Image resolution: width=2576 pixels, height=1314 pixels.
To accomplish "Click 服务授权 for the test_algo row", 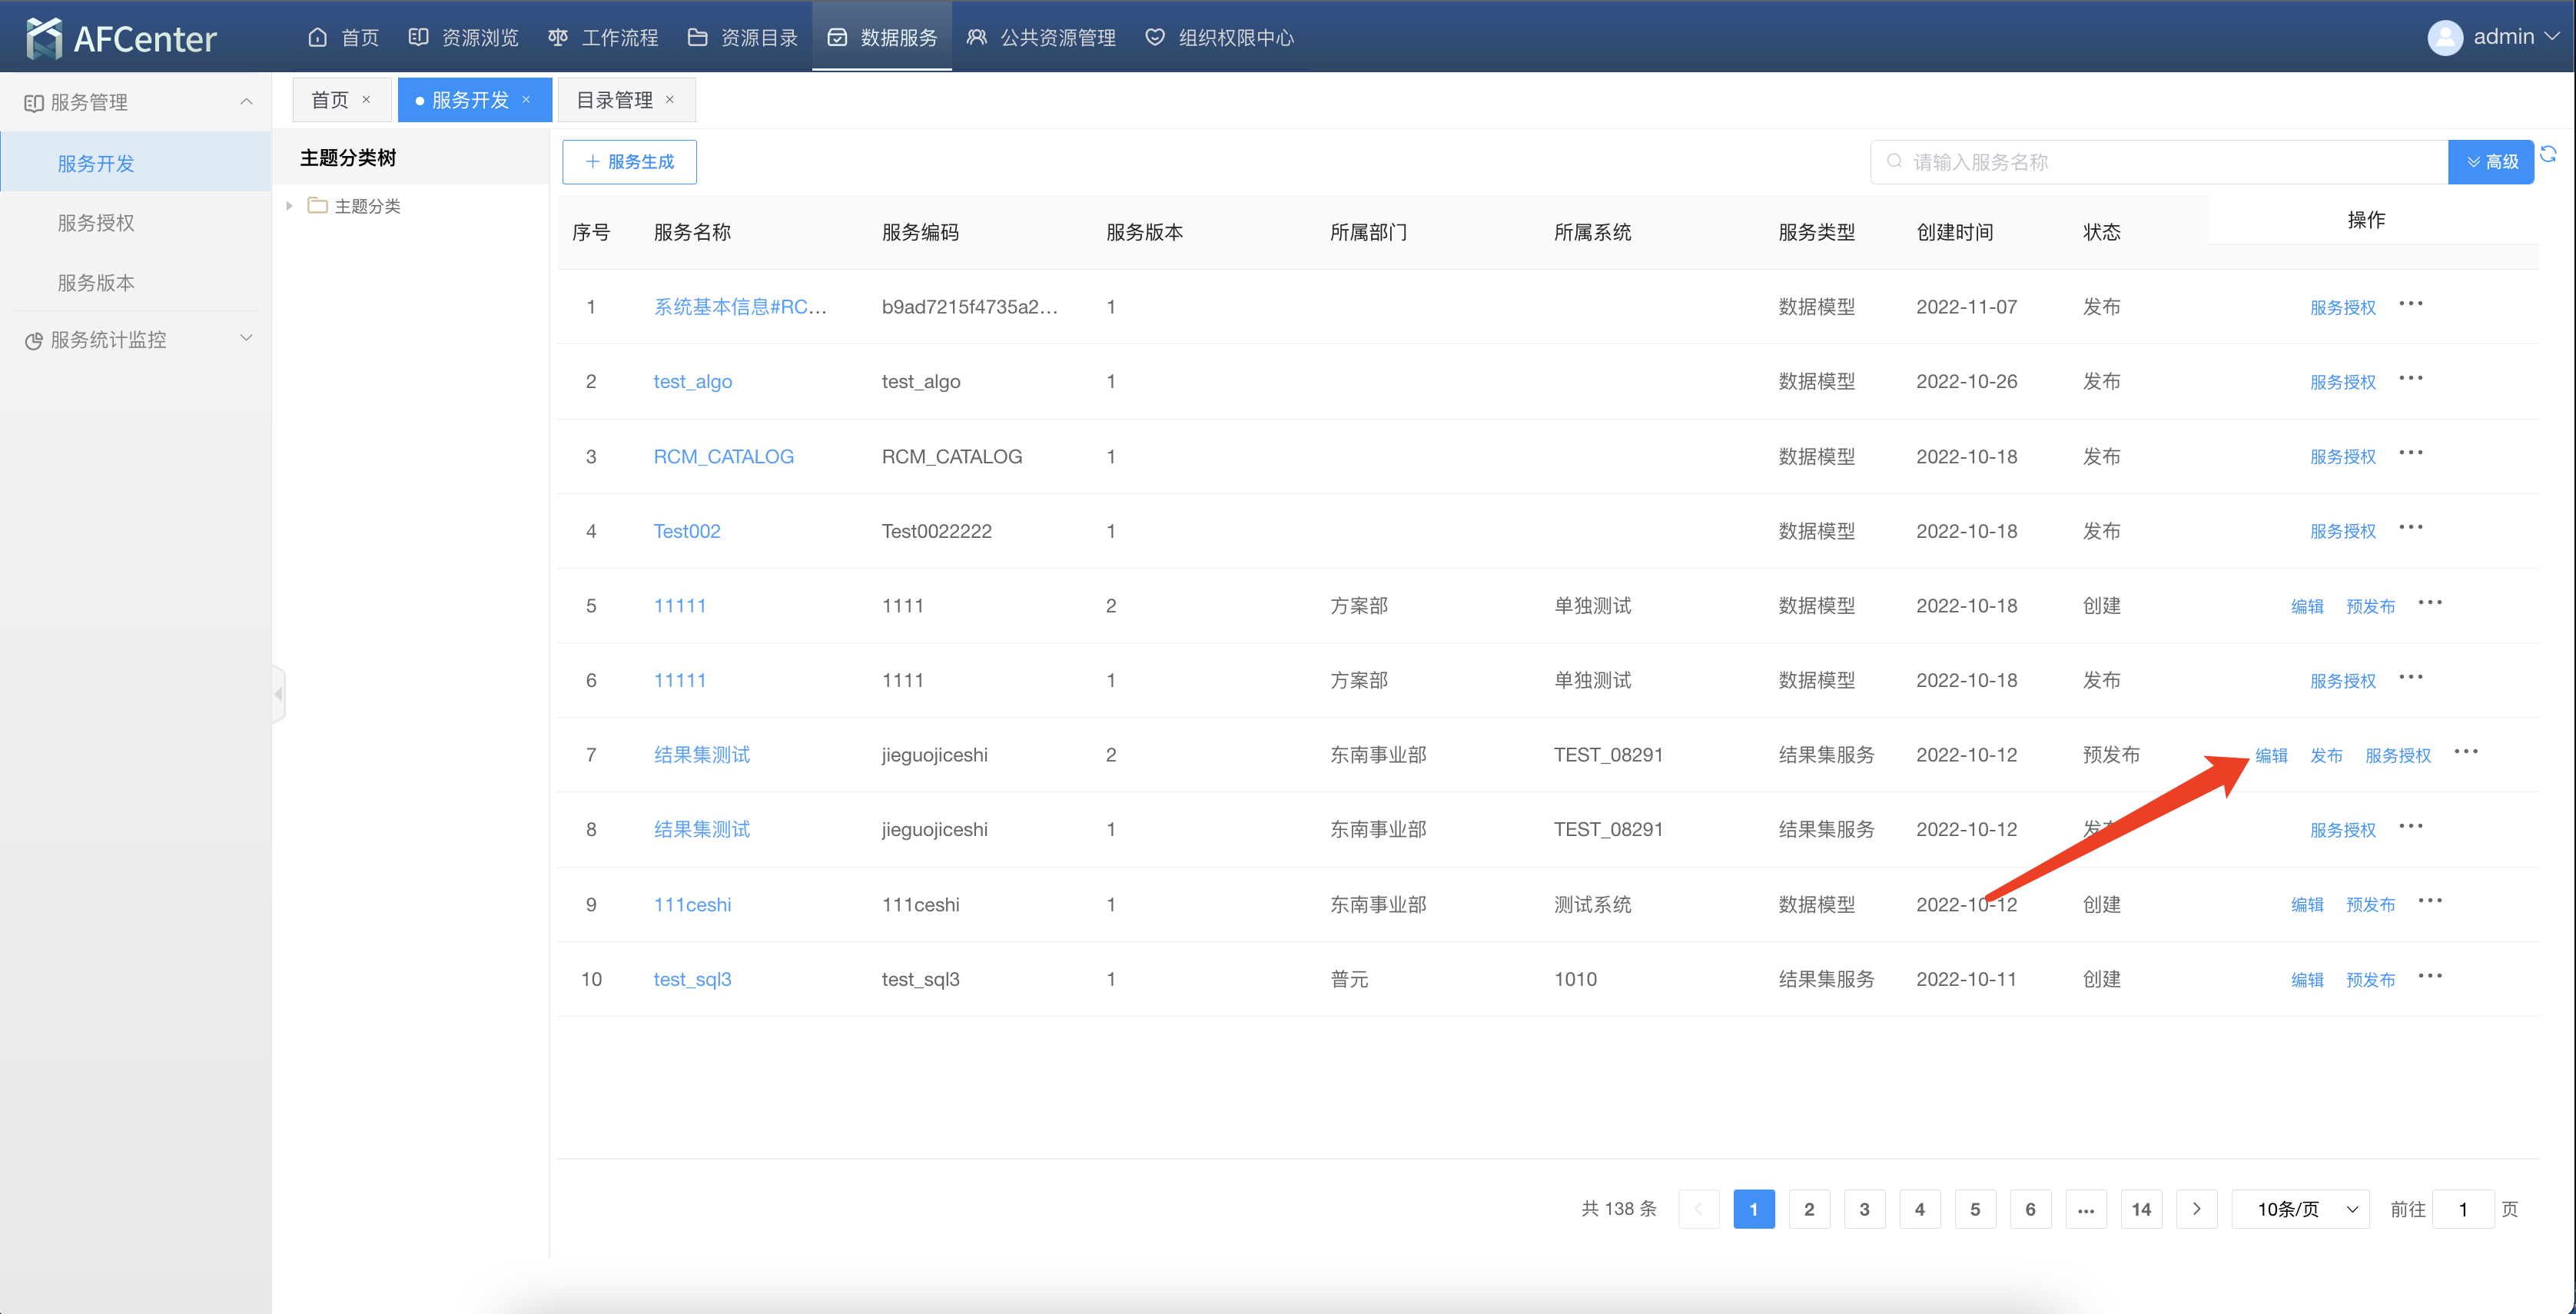I will (2342, 381).
